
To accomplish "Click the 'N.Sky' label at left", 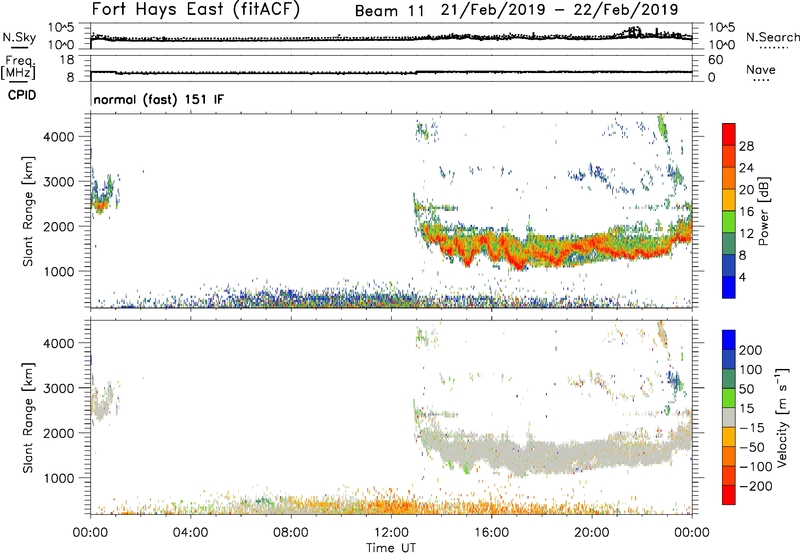I will 19,37.
